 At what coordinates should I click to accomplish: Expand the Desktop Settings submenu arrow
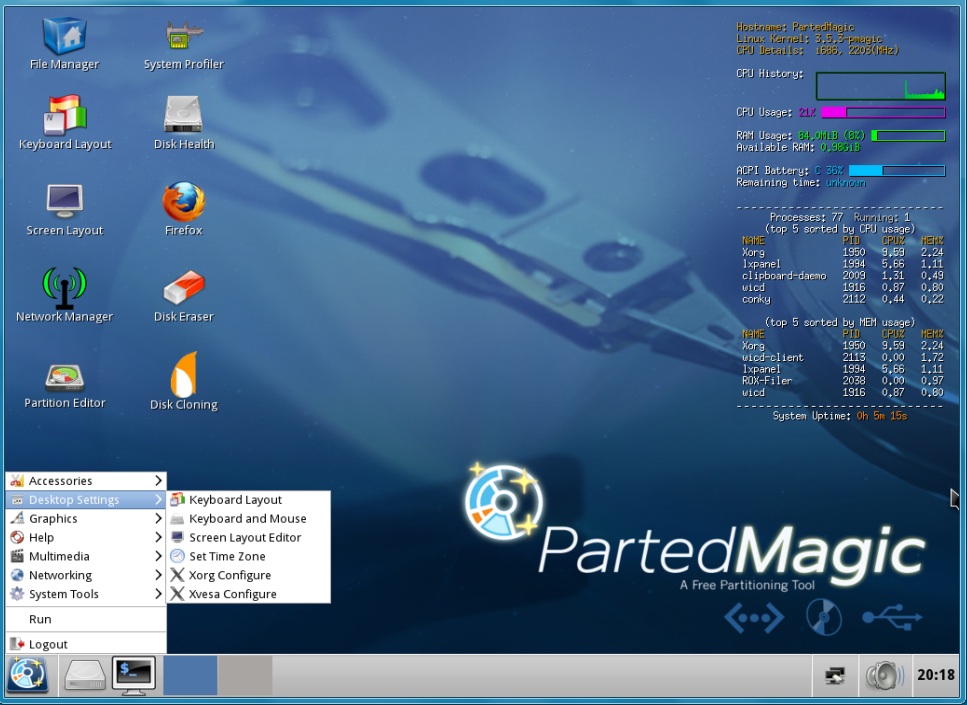tap(158, 500)
